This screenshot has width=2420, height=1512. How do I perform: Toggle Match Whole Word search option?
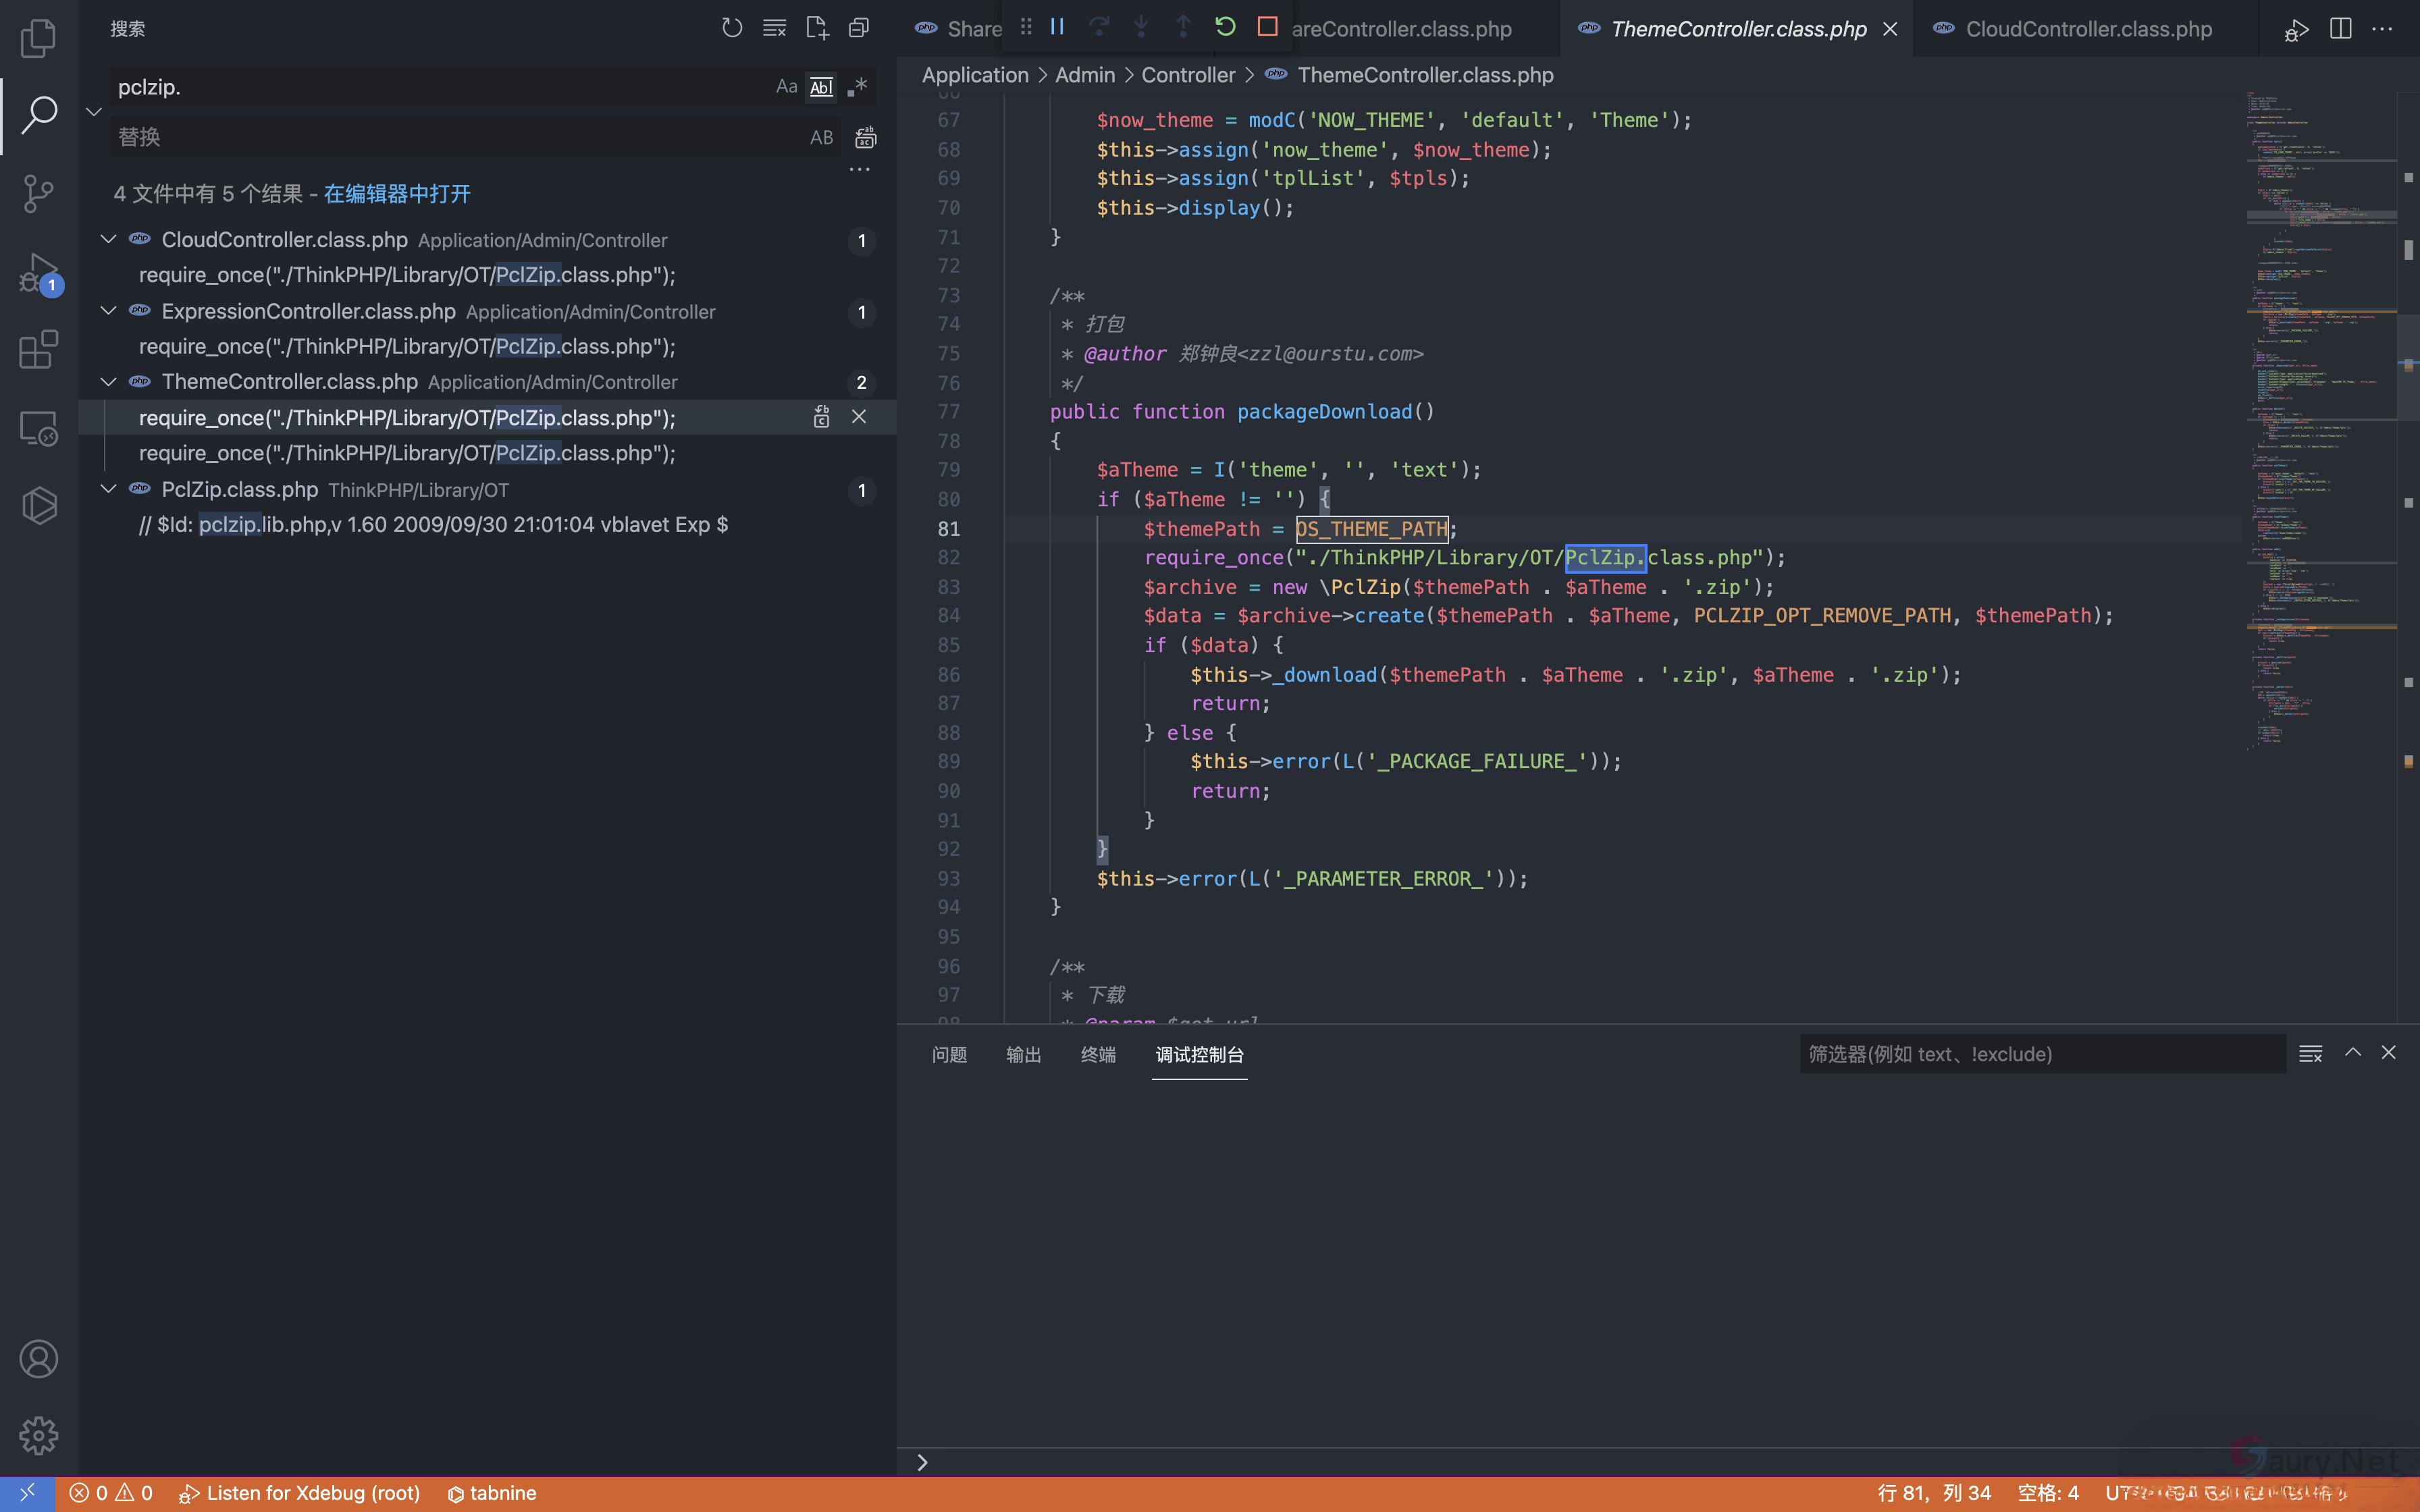pyautogui.click(x=821, y=87)
